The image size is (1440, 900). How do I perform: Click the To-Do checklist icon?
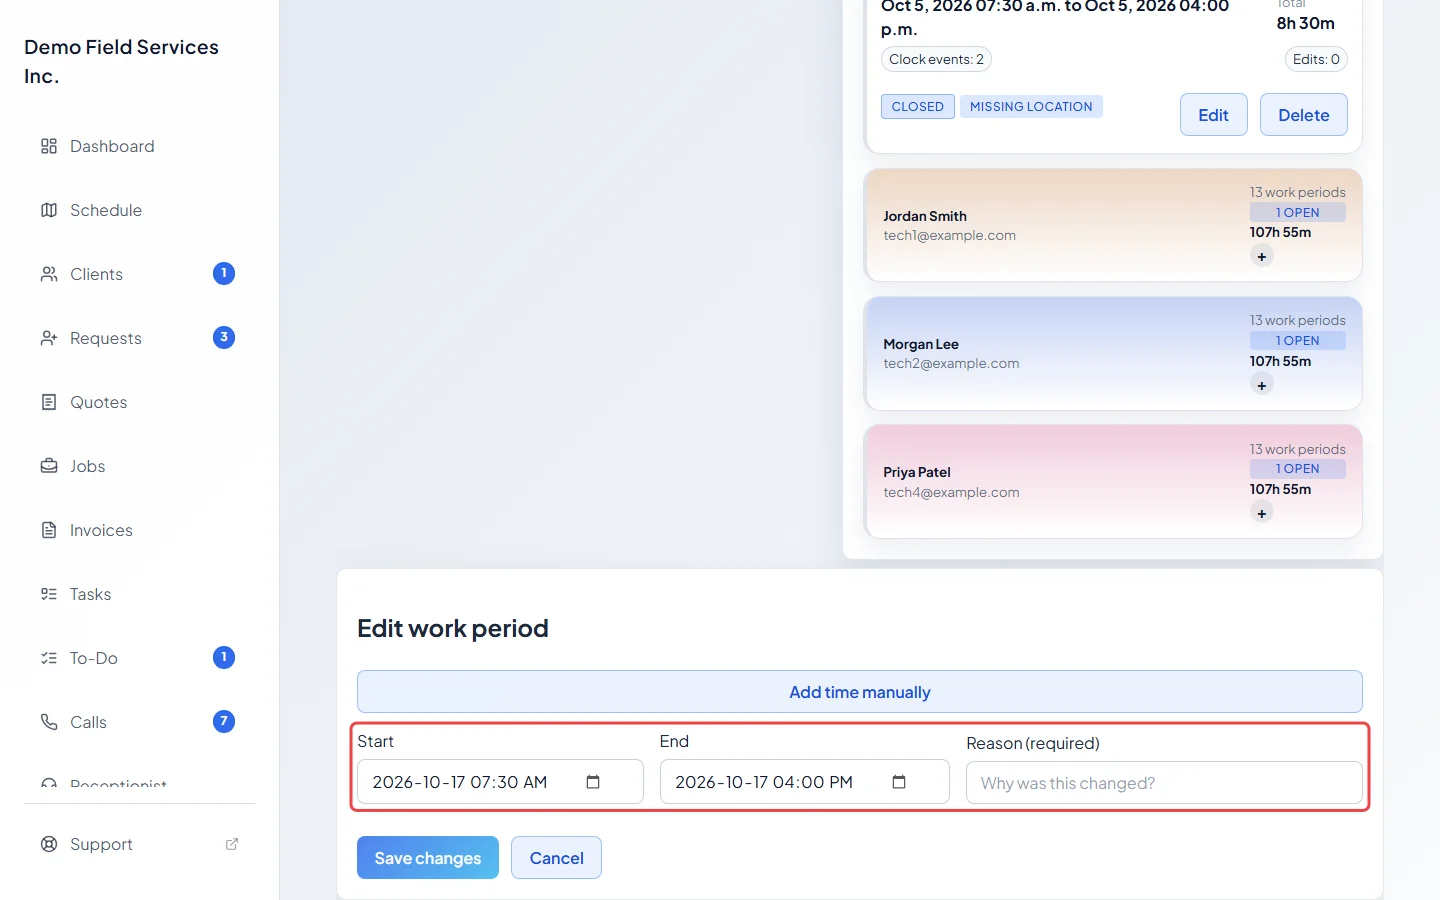click(x=49, y=658)
